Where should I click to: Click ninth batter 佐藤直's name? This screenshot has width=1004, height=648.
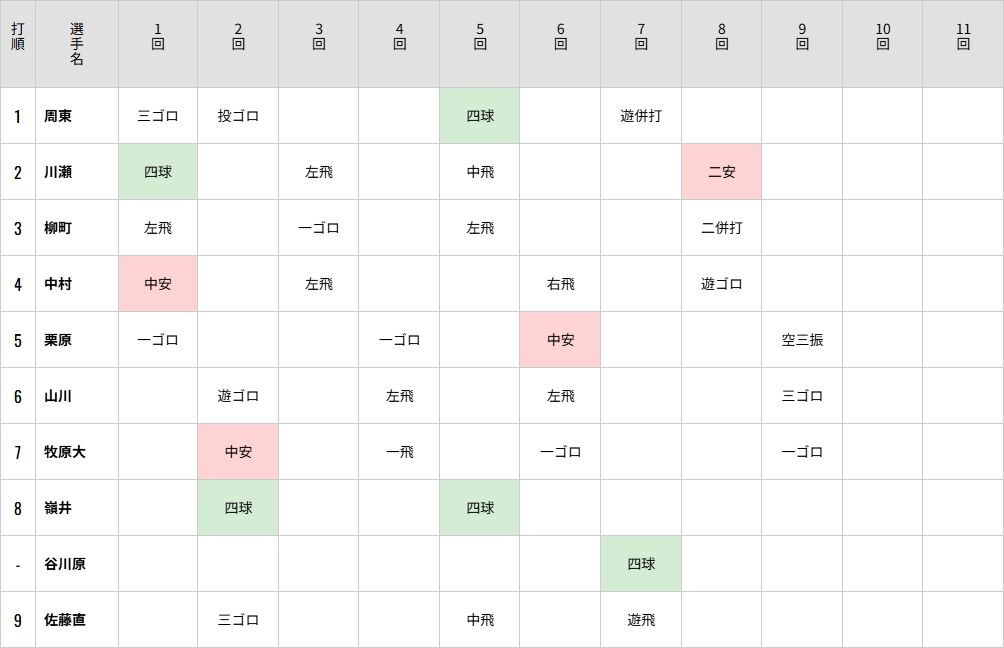[65, 620]
